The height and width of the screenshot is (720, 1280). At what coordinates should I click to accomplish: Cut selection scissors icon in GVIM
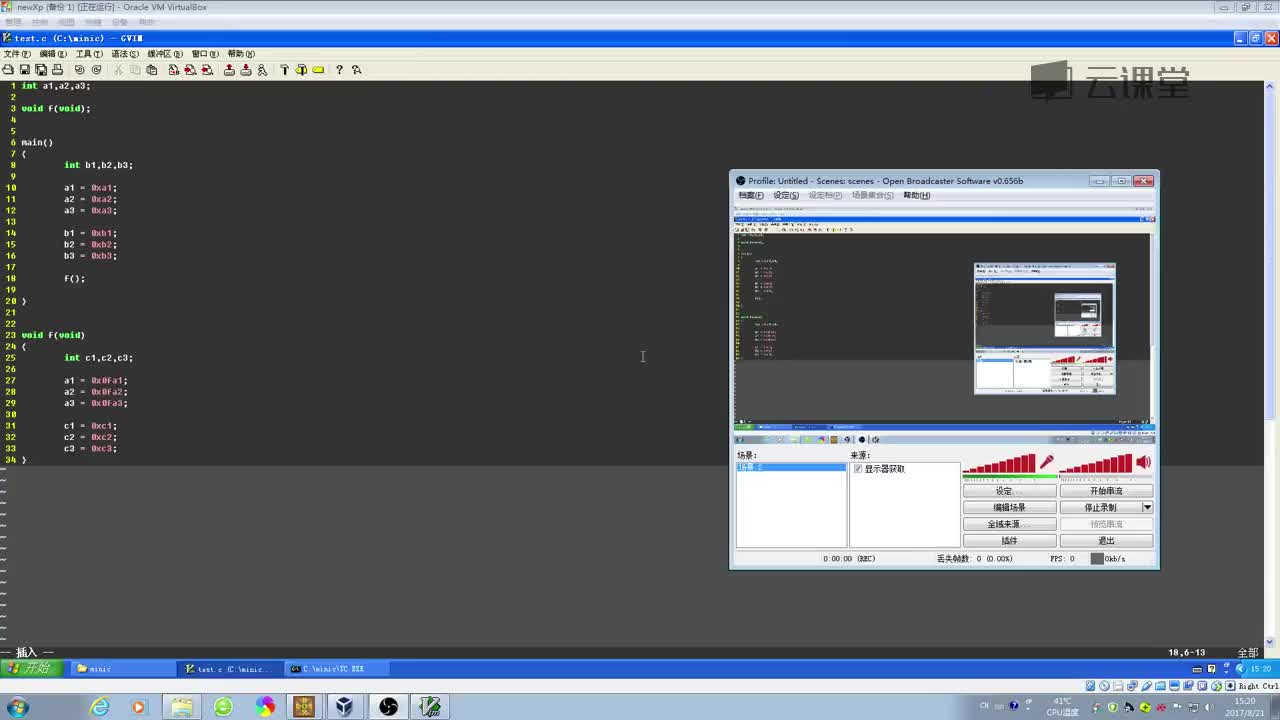tap(118, 70)
